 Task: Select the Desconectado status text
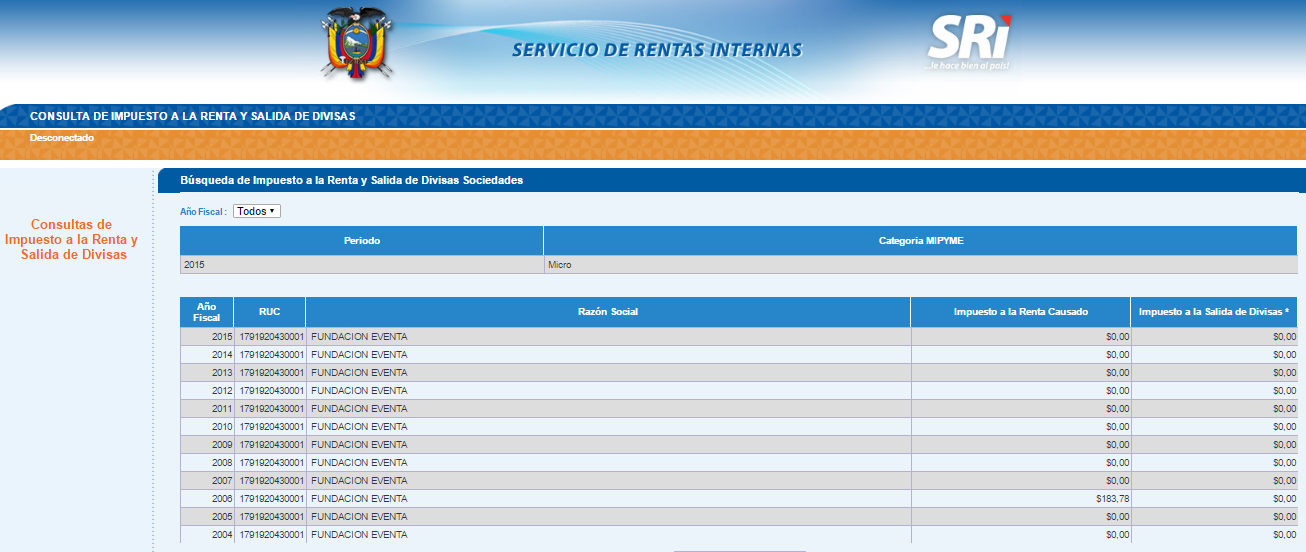(x=62, y=138)
